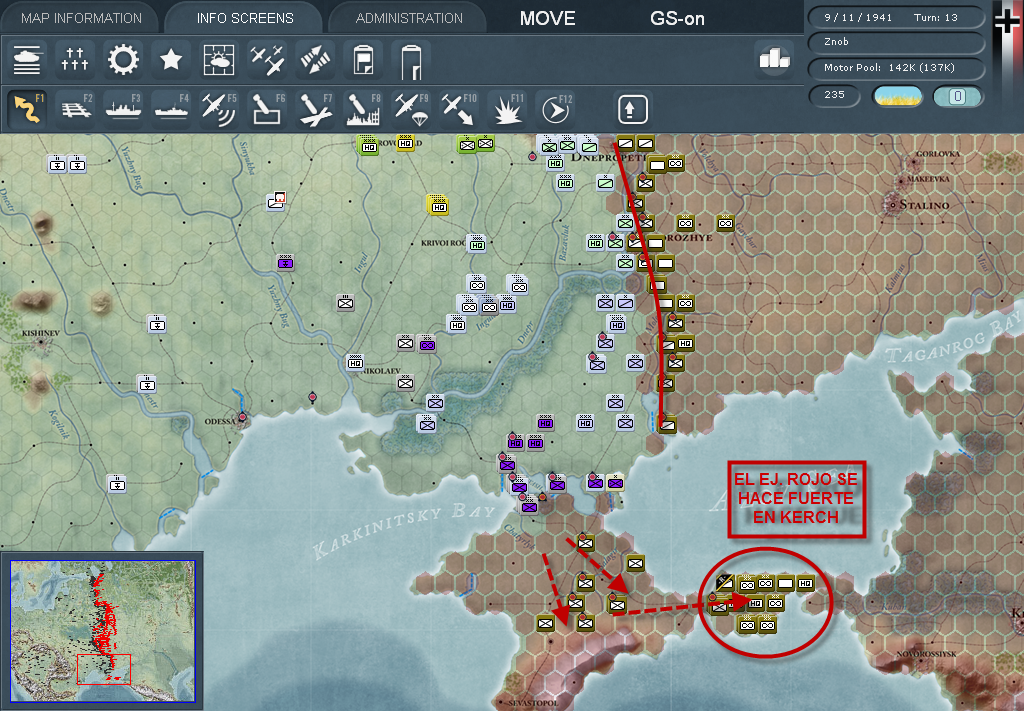Open the flagged document report icon

click(363, 60)
